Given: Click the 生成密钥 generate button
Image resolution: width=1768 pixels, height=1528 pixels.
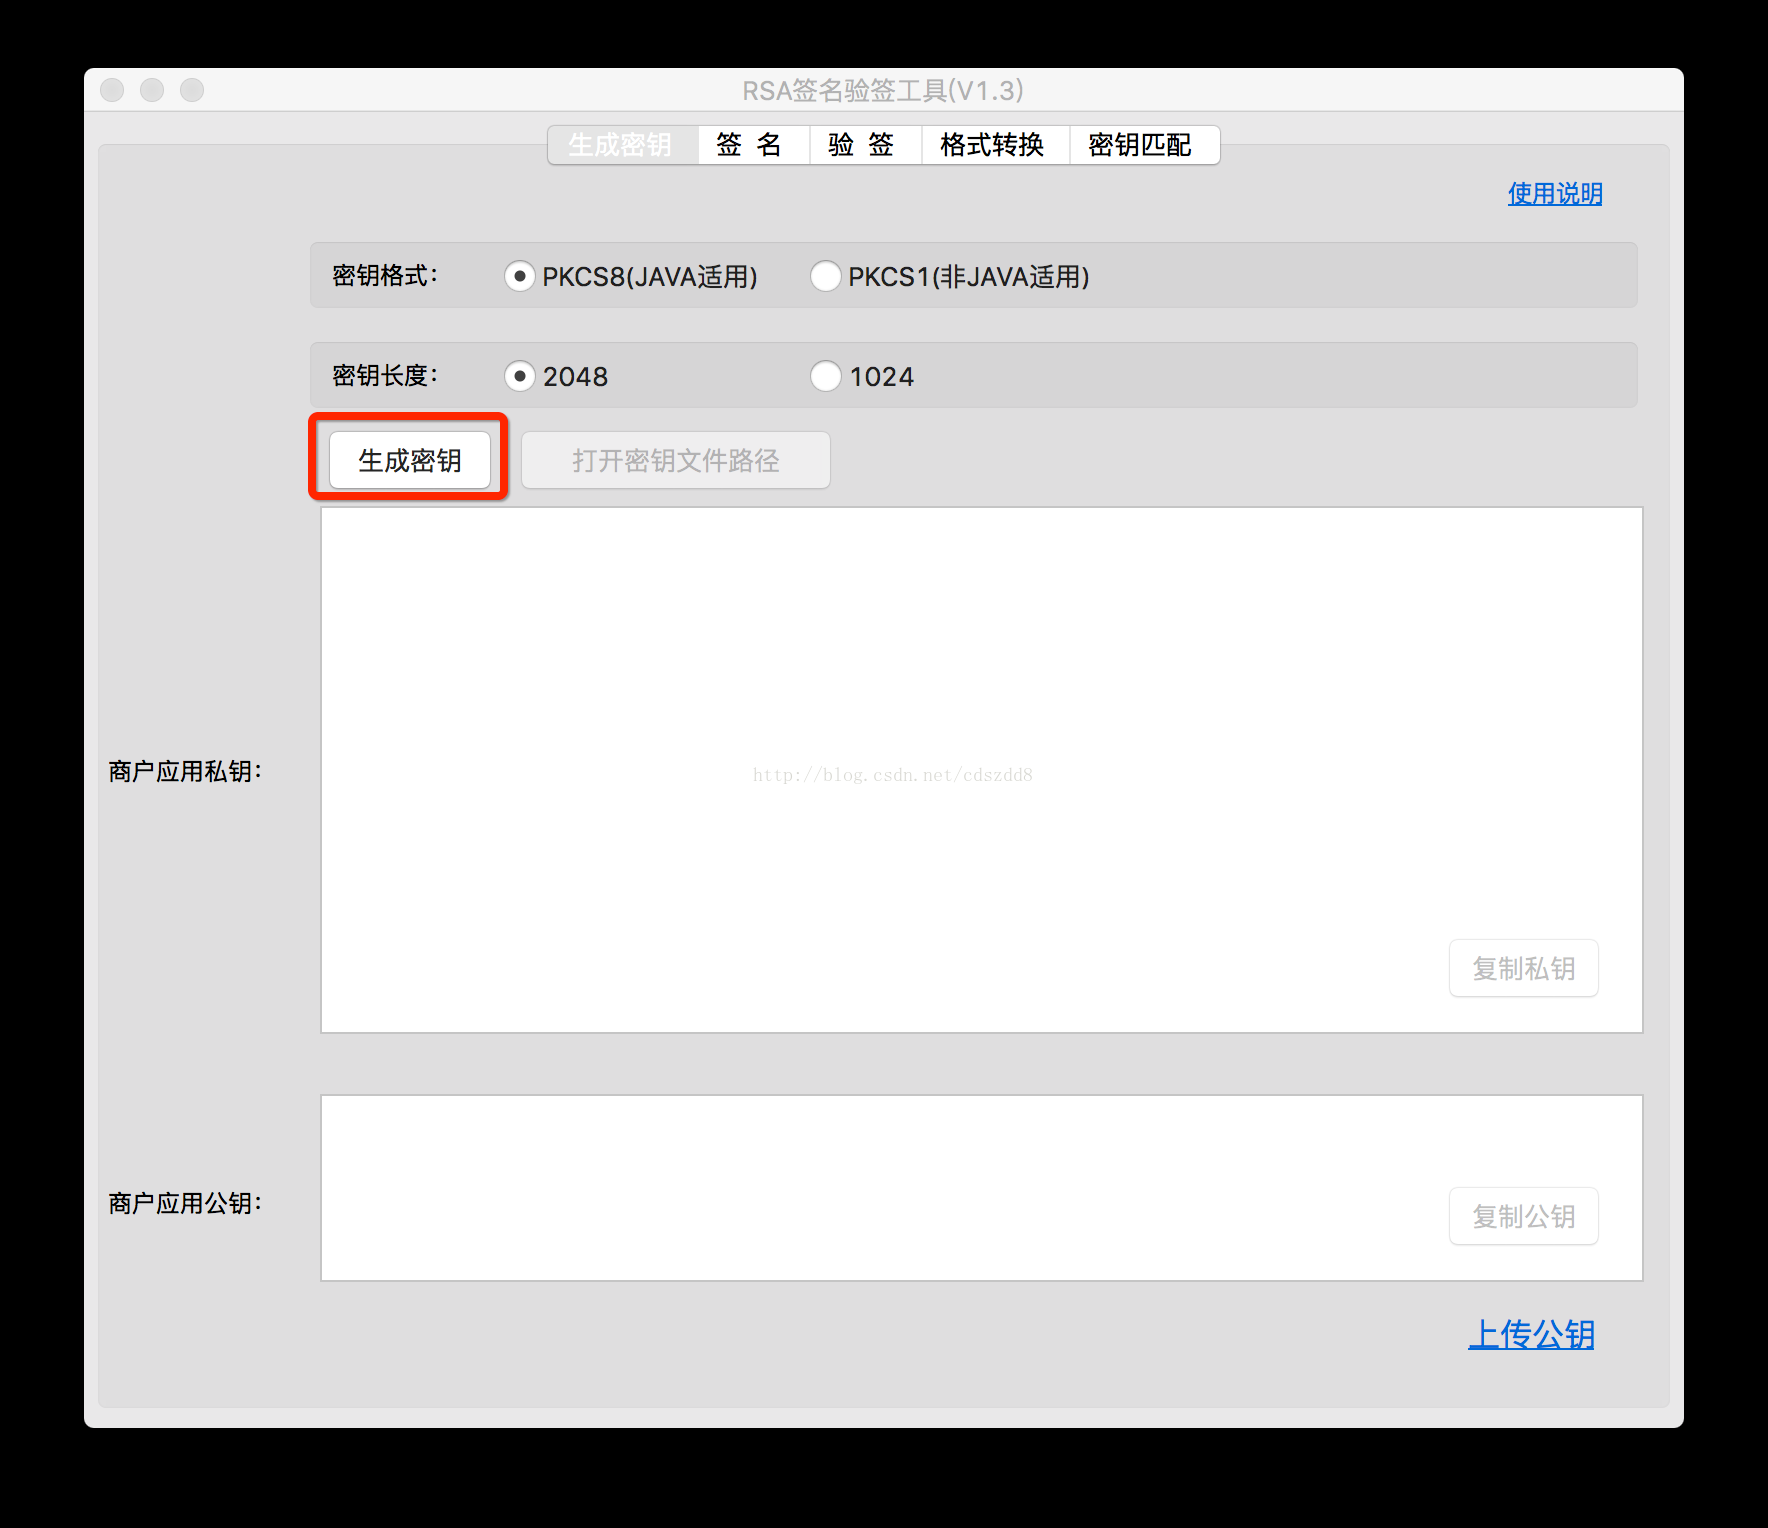Looking at the screenshot, I should point(410,460).
